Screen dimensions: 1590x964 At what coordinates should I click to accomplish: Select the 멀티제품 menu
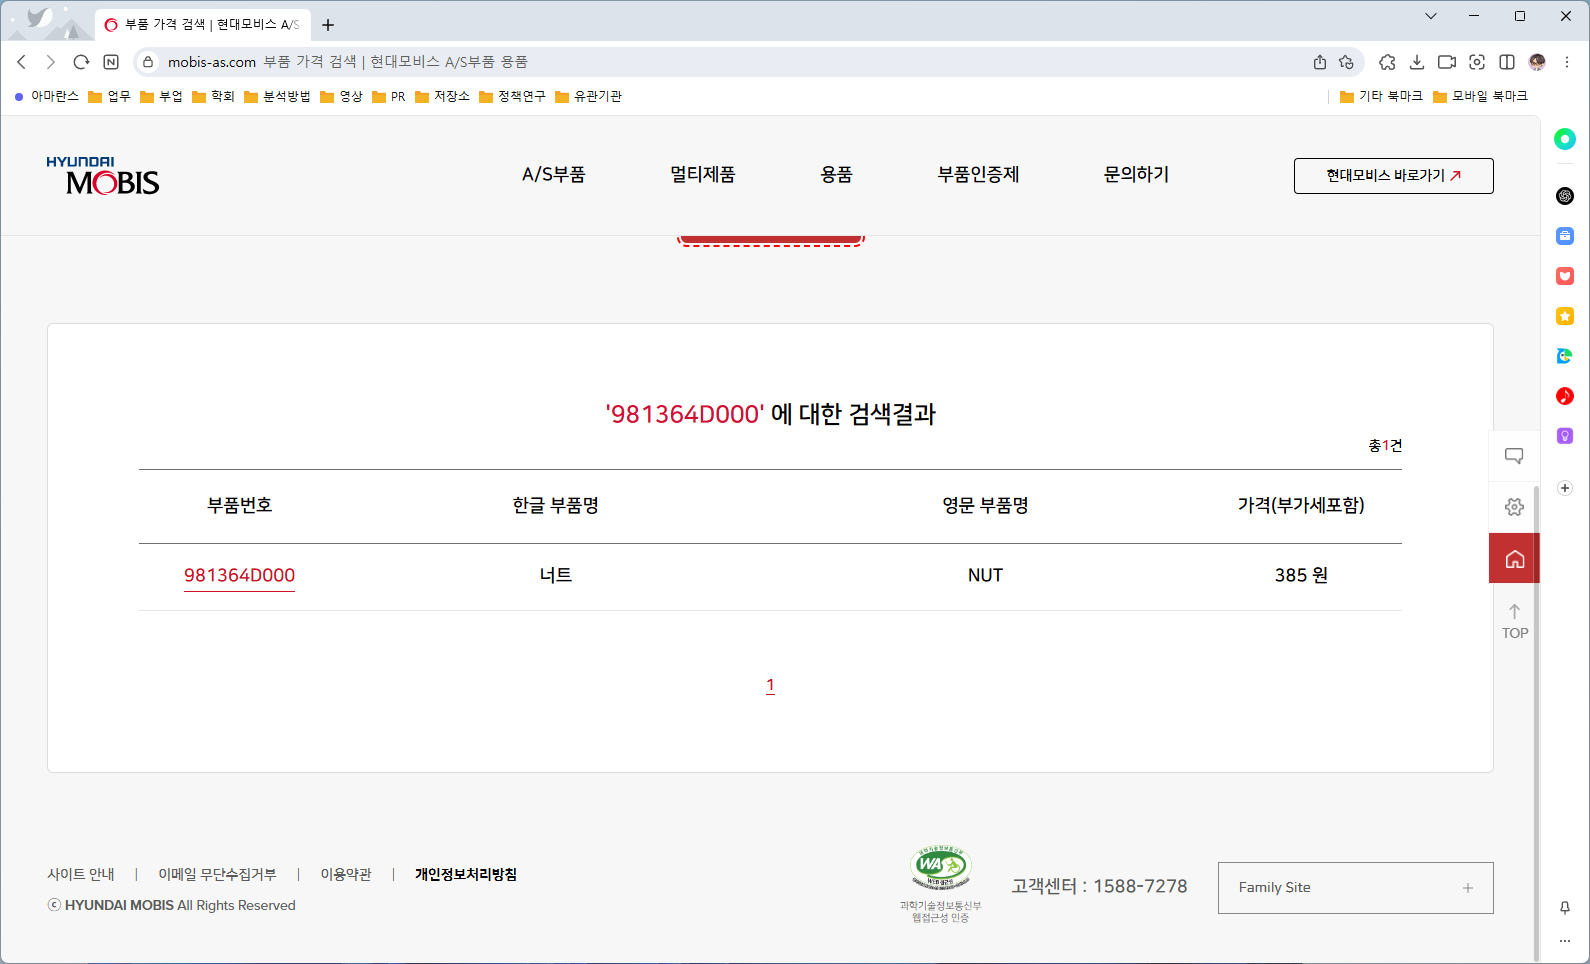702,175
